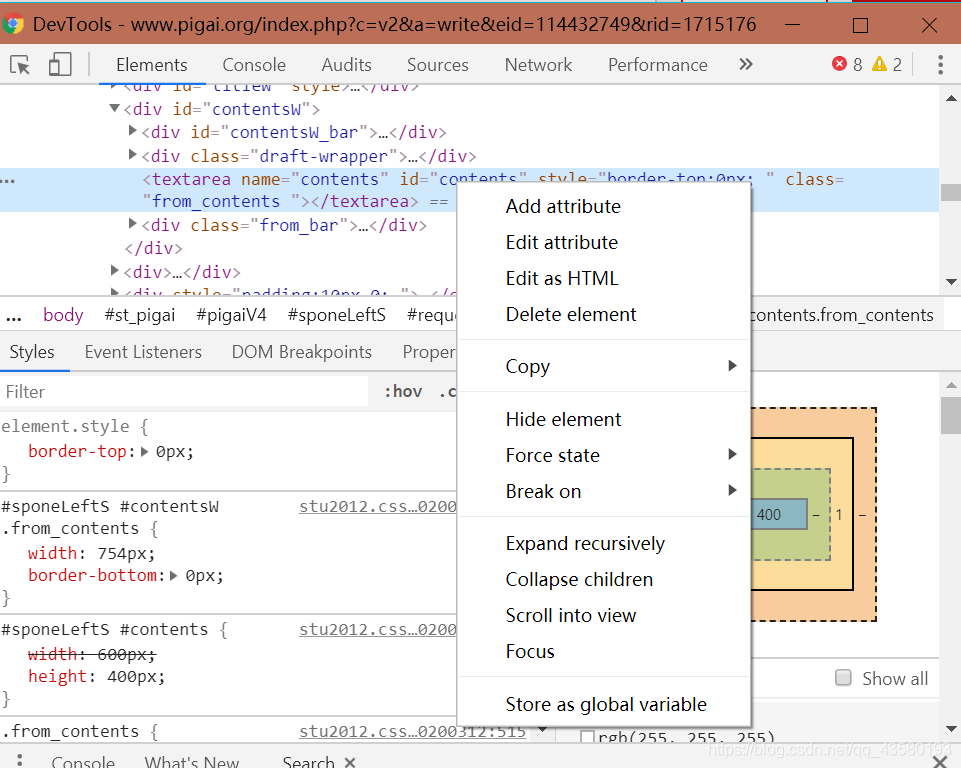This screenshot has height=768, width=961.
Task: Select Store as global variable
Action: tap(604, 704)
